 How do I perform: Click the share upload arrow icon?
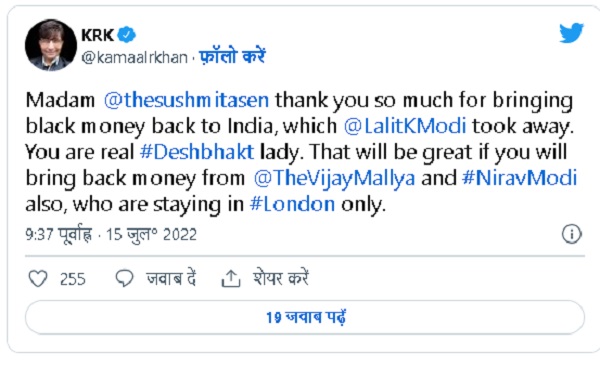(x=231, y=278)
